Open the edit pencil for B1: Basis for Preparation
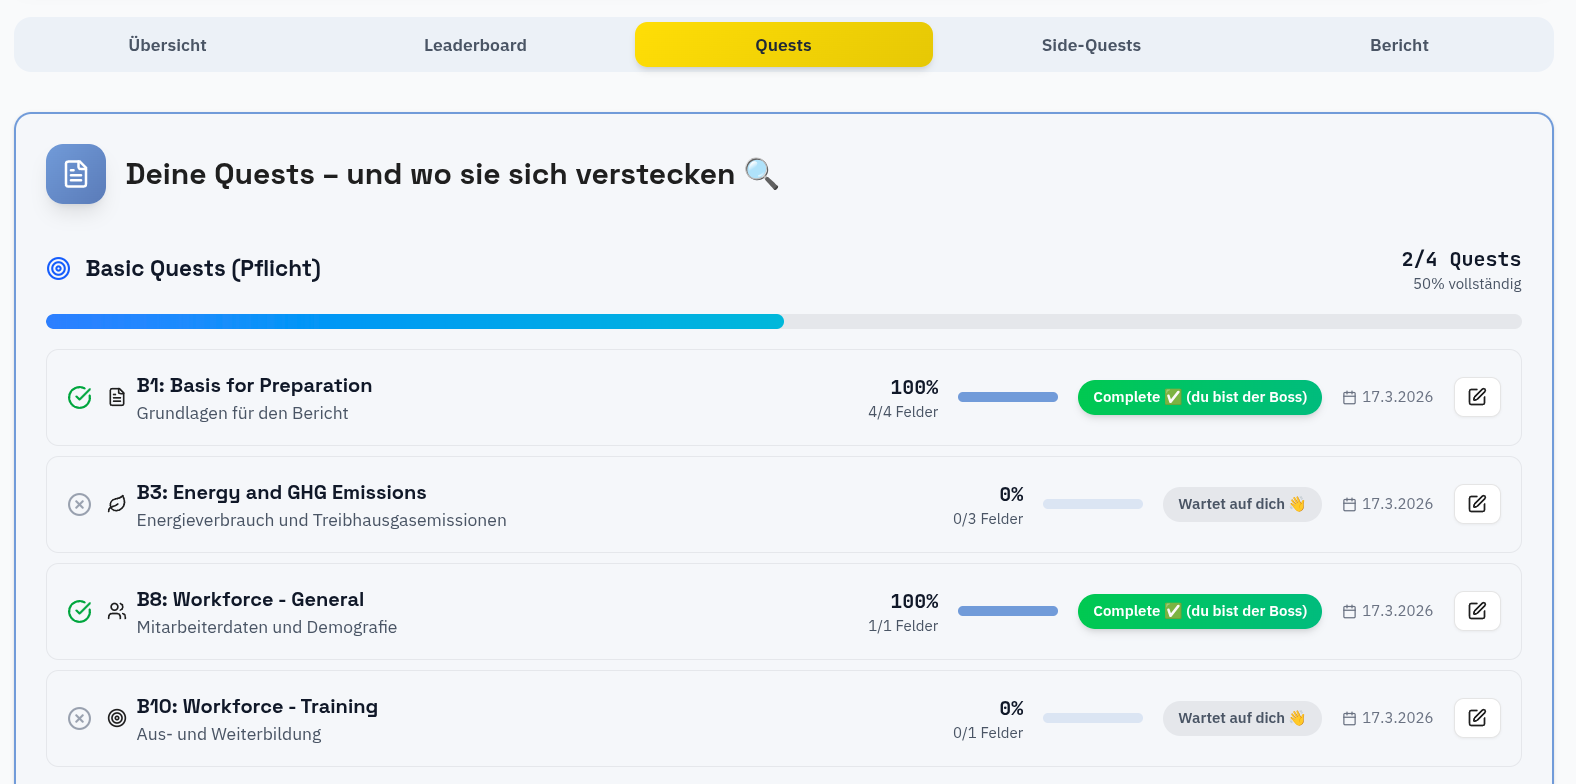 tap(1477, 397)
